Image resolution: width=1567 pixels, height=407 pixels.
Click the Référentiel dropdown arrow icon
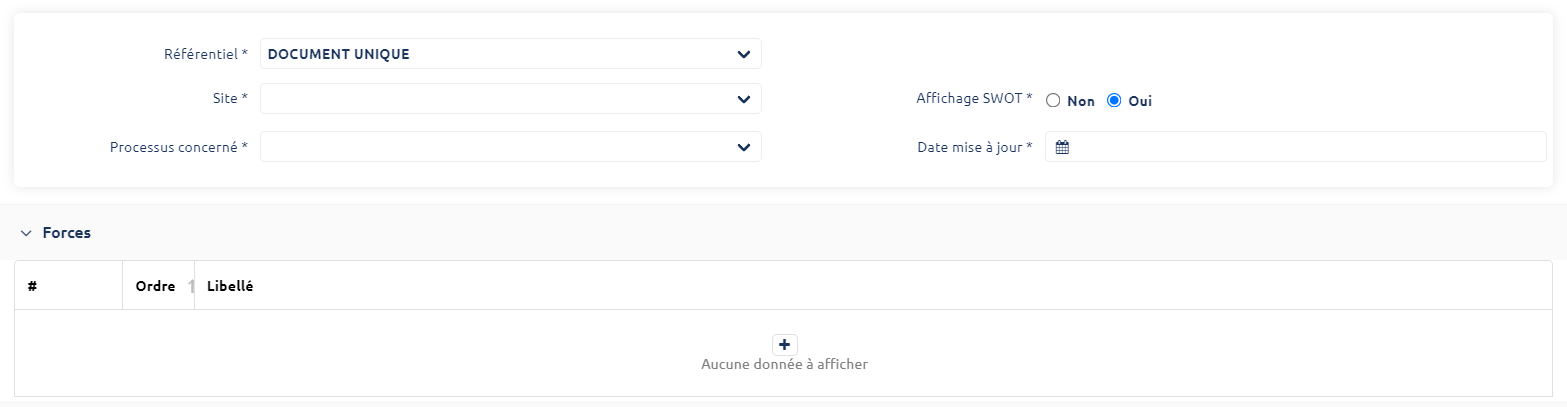[x=743, y=54]
